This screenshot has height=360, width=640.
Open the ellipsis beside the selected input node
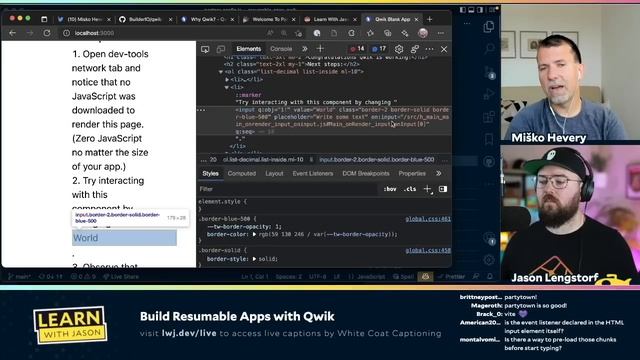pos(201,110)
